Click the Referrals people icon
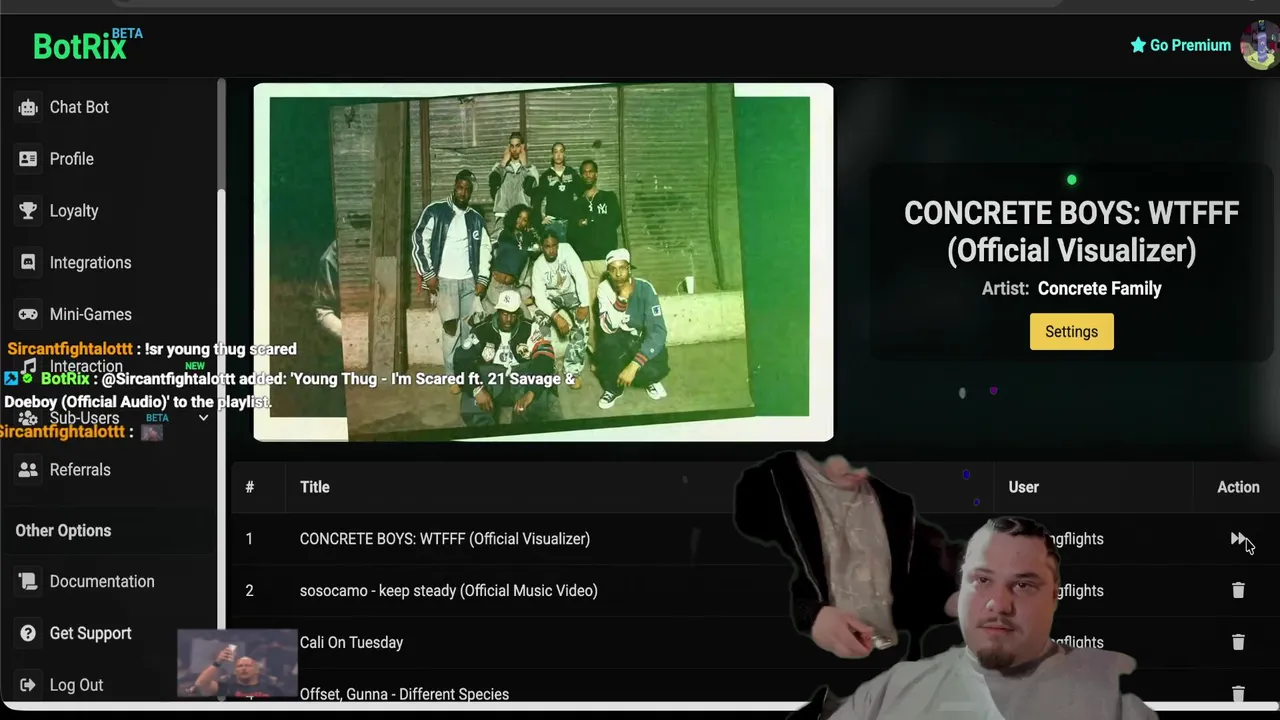Viewport: 1280px width, 720px height. tap(28, 470)
